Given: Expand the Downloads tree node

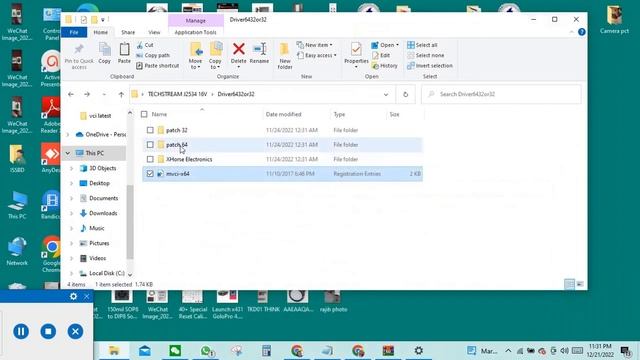Looking at the screenshot, I should [71, 213].
